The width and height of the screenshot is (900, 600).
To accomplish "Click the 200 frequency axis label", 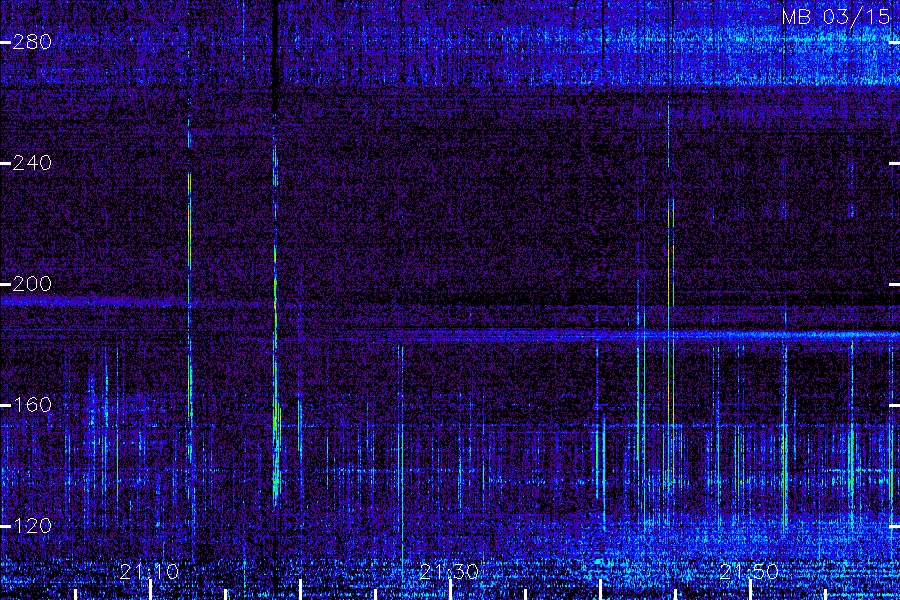I will click(x=32, y=284).
